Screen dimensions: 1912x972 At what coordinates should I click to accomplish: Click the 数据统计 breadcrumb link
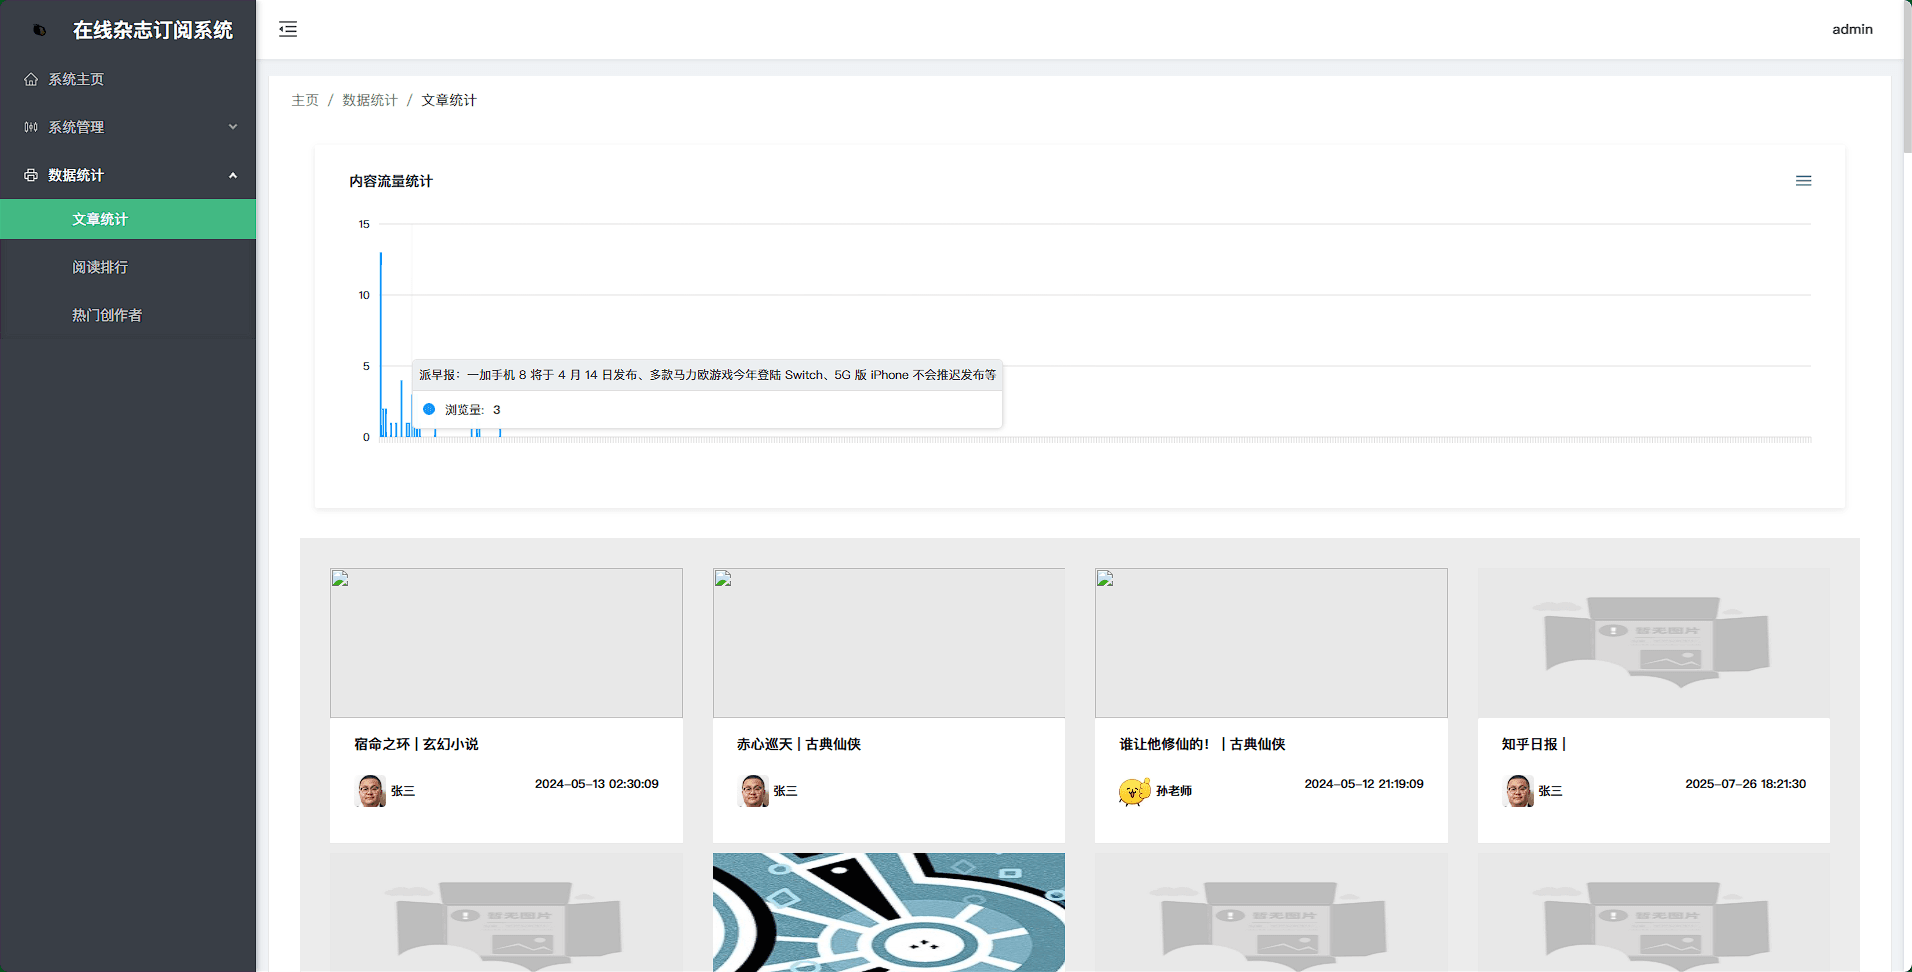(370, 100)
